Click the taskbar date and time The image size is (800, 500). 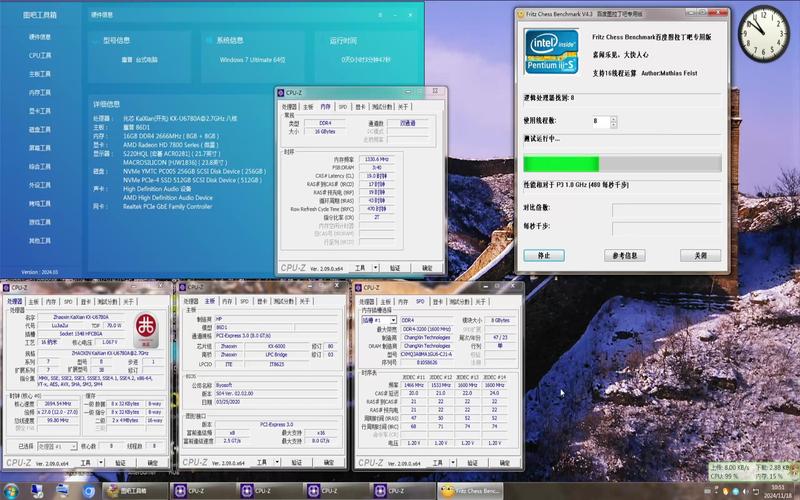778,491
